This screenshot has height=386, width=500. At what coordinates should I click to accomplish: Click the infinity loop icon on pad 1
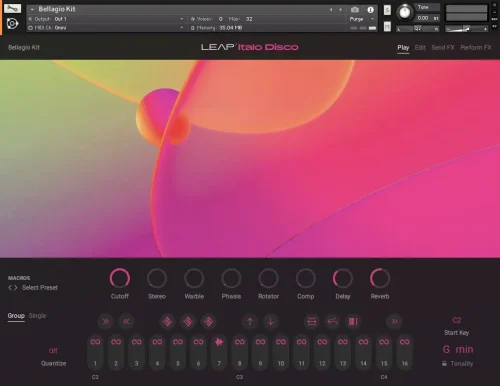95,342
